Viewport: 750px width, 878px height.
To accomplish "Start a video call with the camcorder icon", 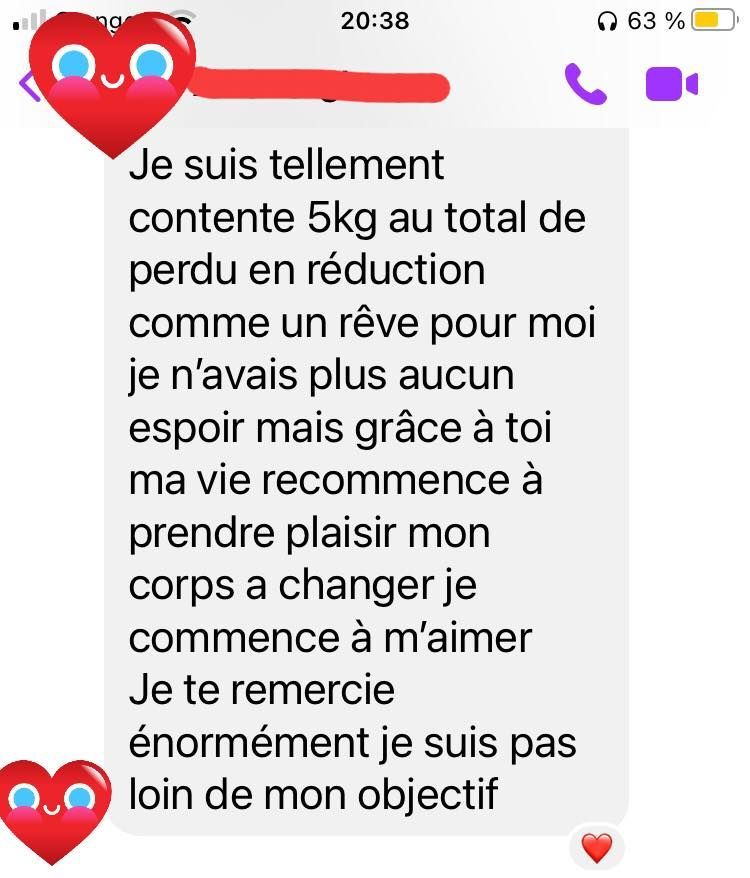I will click(672, 85).
